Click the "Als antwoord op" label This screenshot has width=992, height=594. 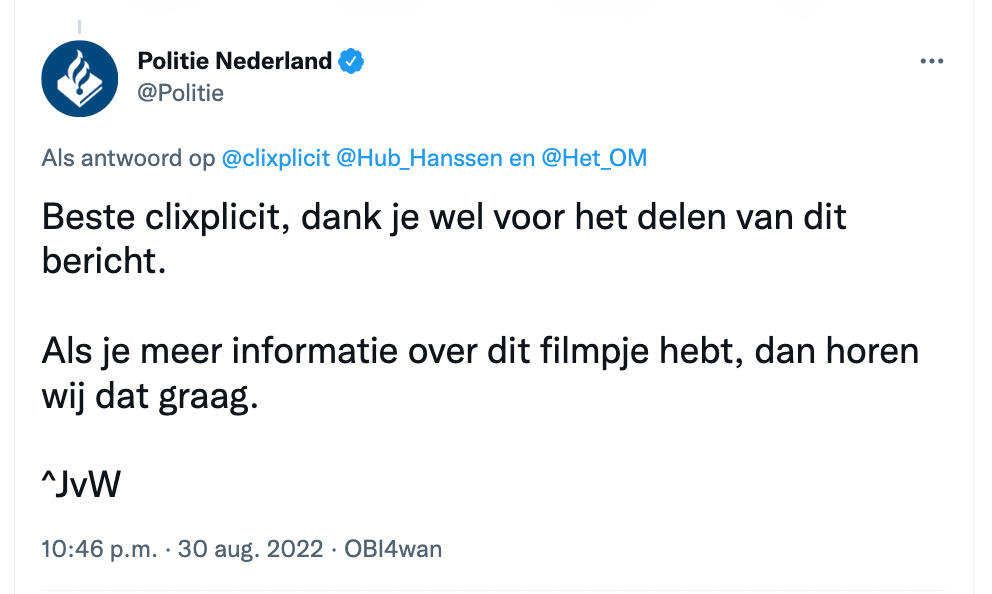click(x=128, y=158)
